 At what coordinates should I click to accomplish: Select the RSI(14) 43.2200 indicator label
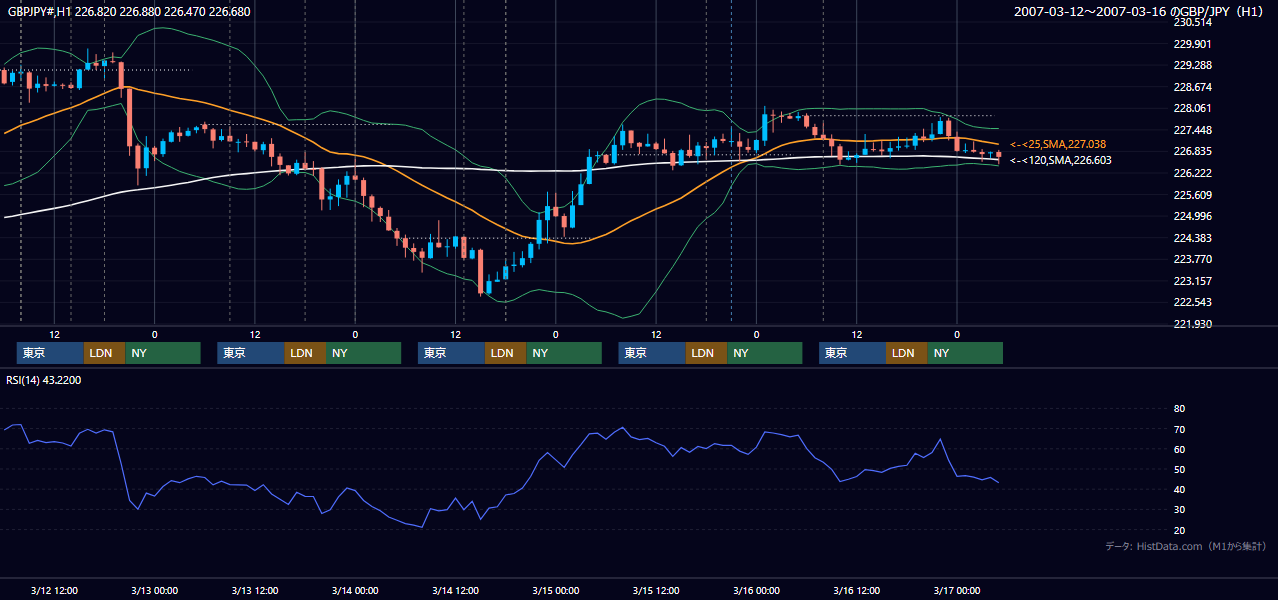point(44,380)
